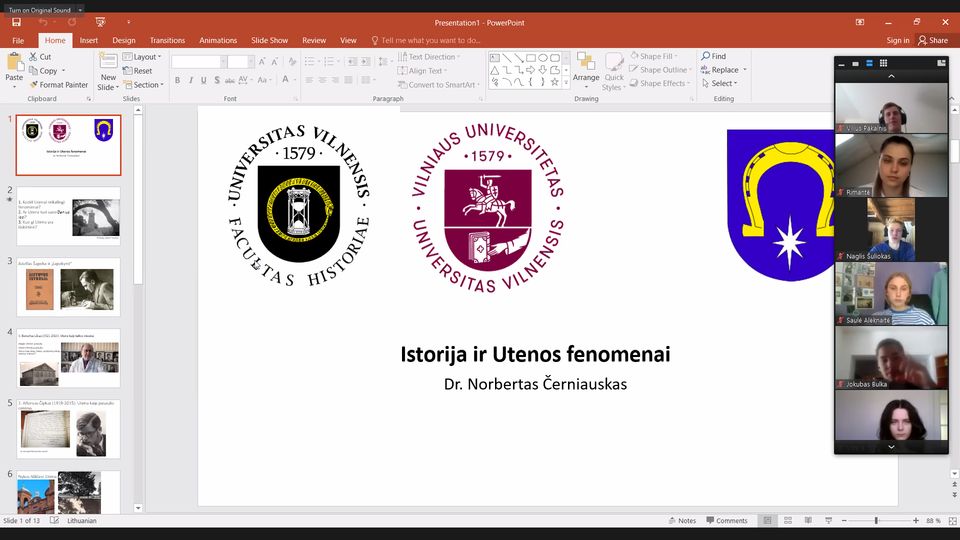Image resolution: width=960 pixels, height=540 pixels.
Task: Open the File menu
Action: [x=18, y=40]
